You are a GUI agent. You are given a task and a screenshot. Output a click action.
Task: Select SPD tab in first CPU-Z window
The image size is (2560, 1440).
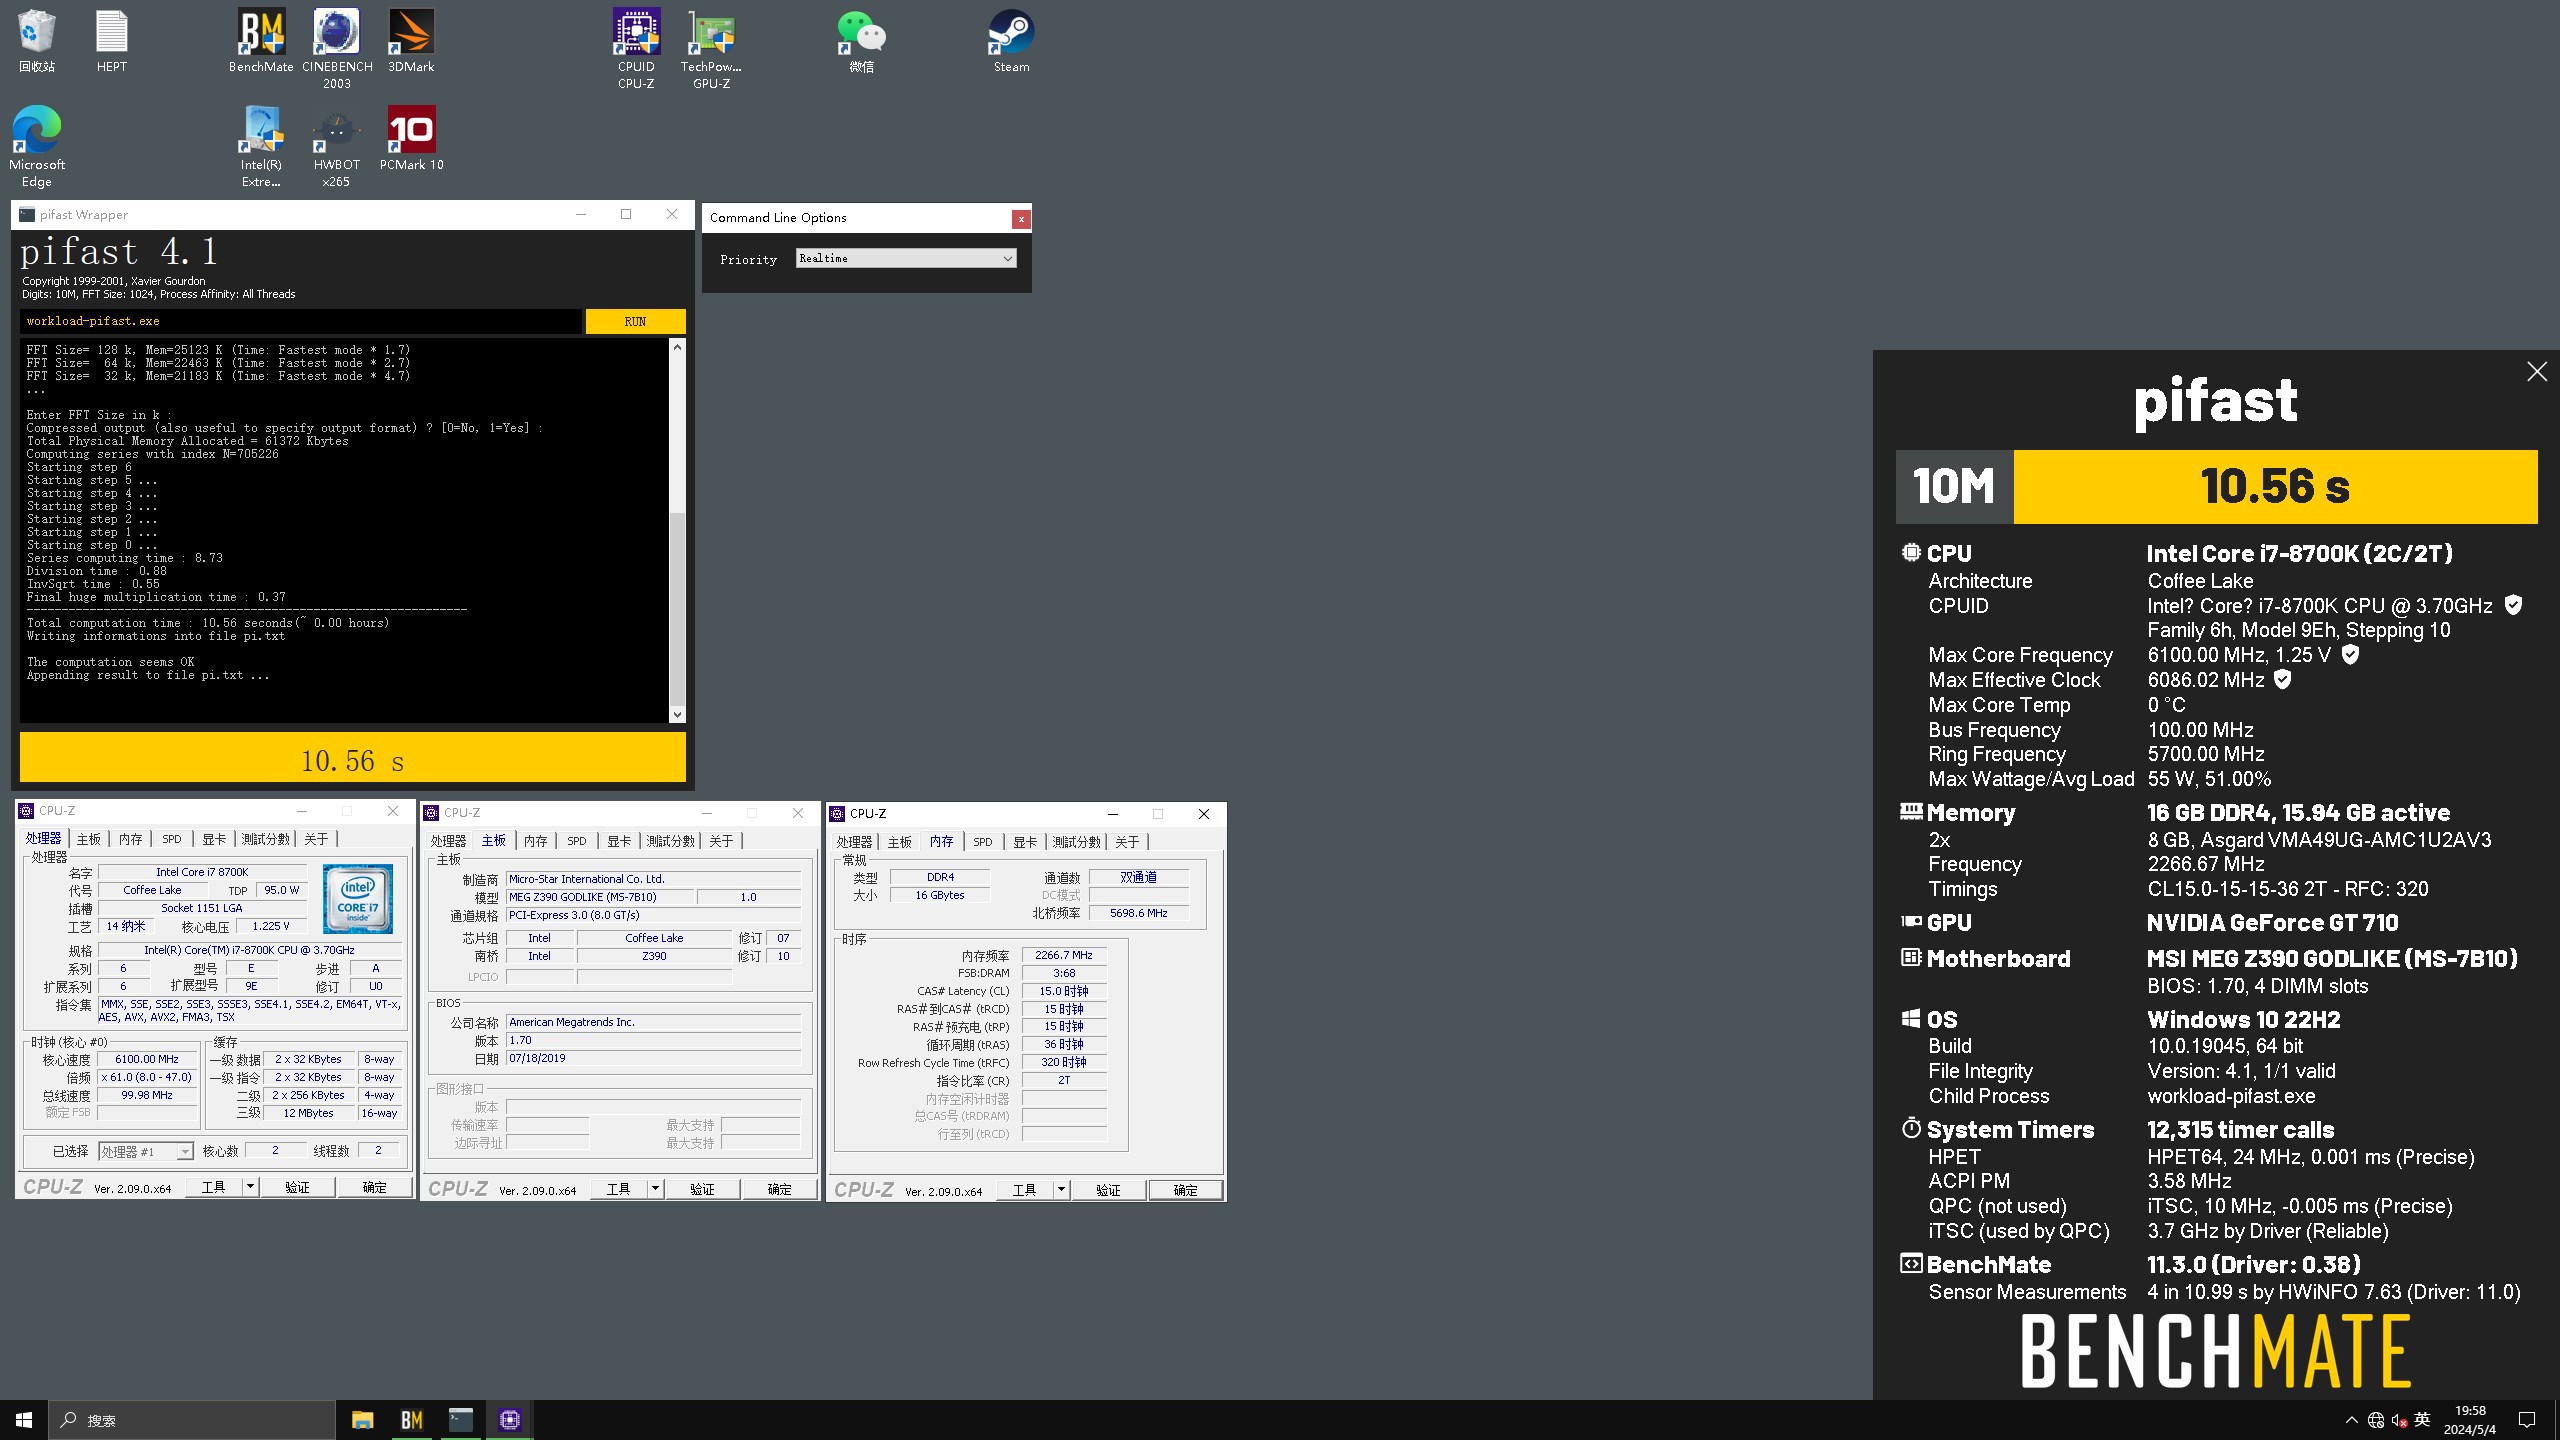pos(172,839)
